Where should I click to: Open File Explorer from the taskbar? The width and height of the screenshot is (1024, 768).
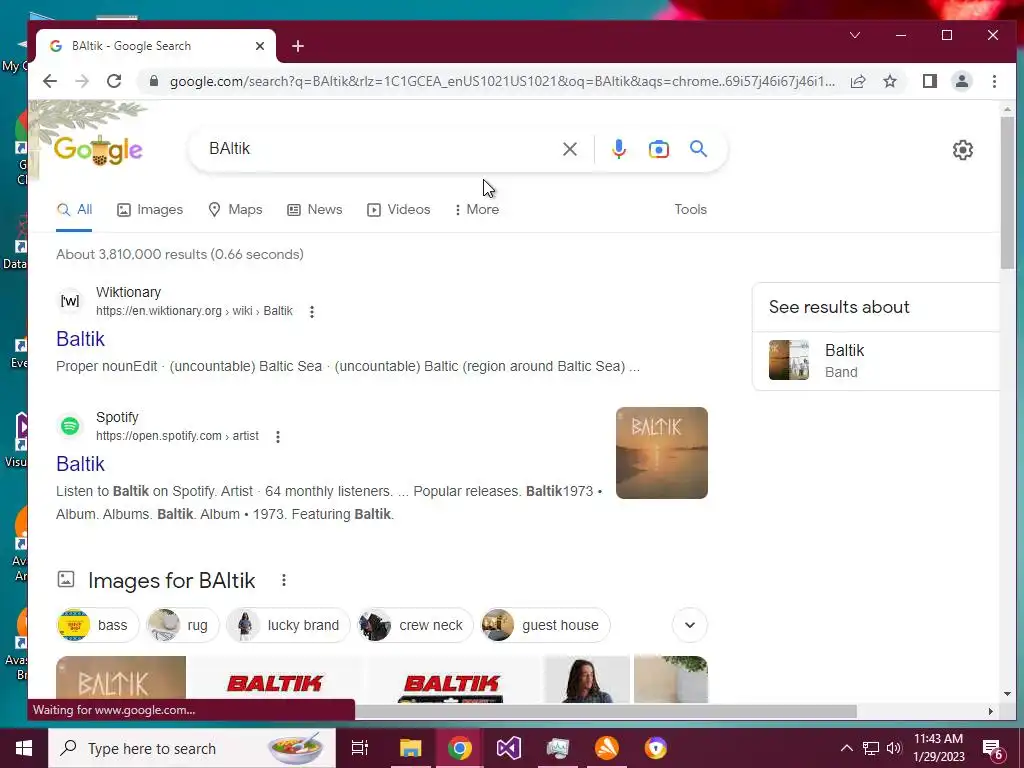[x=410, y=748]
